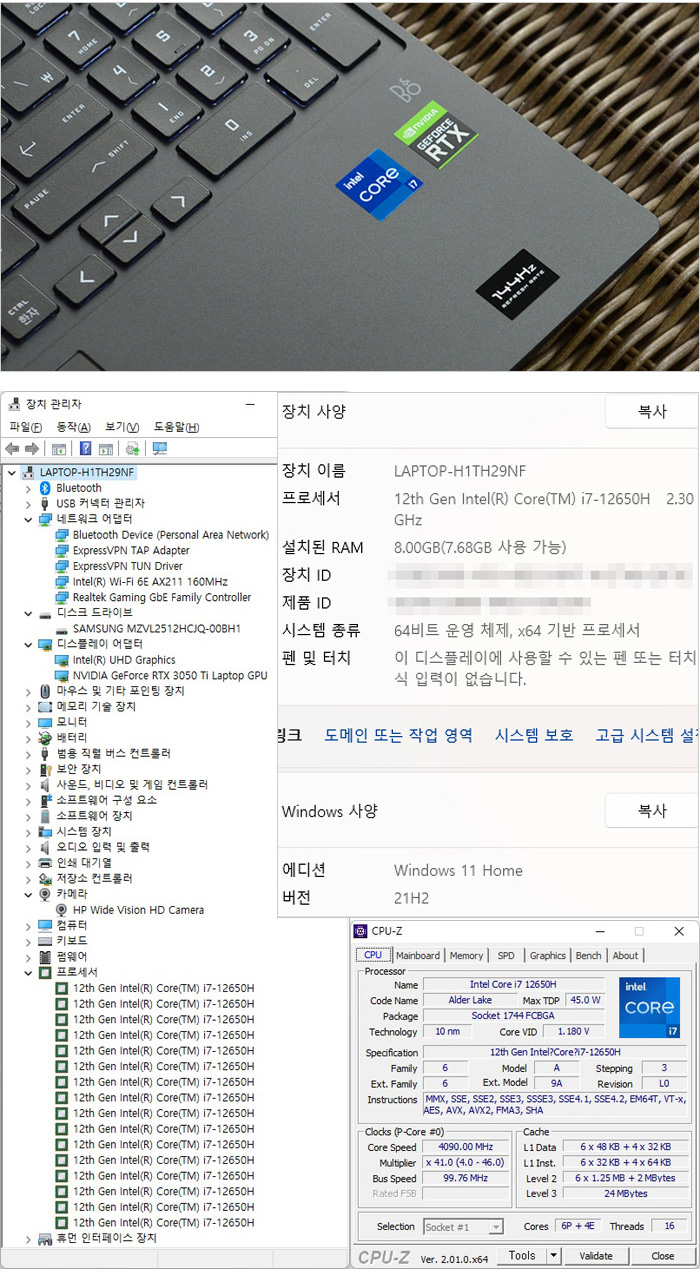Click the 카메라 category icon
Image resolution: width=700 pixels, height=1272 pixels.
point(45,894)
